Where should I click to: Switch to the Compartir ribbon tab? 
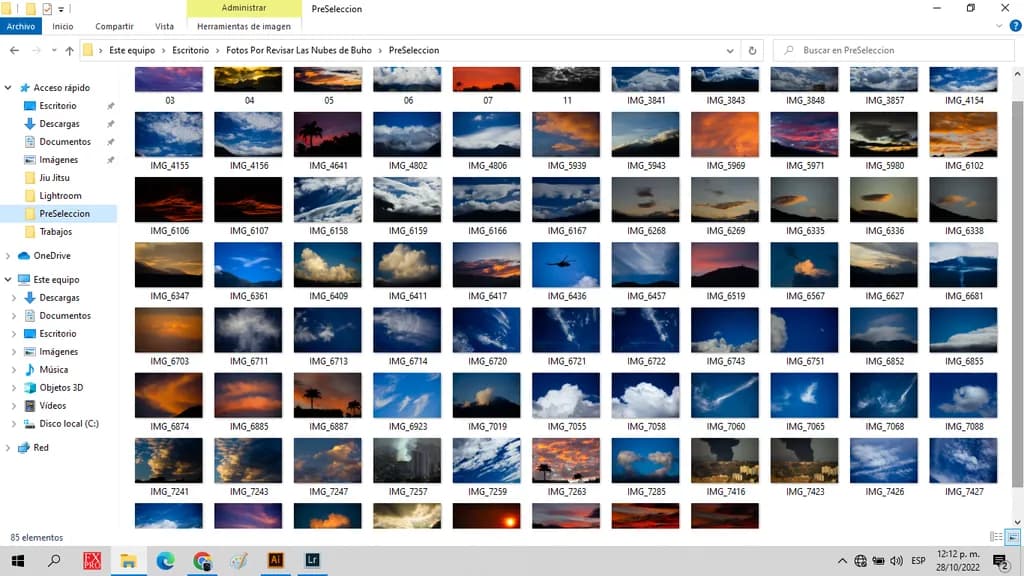[x=114, y=26]
